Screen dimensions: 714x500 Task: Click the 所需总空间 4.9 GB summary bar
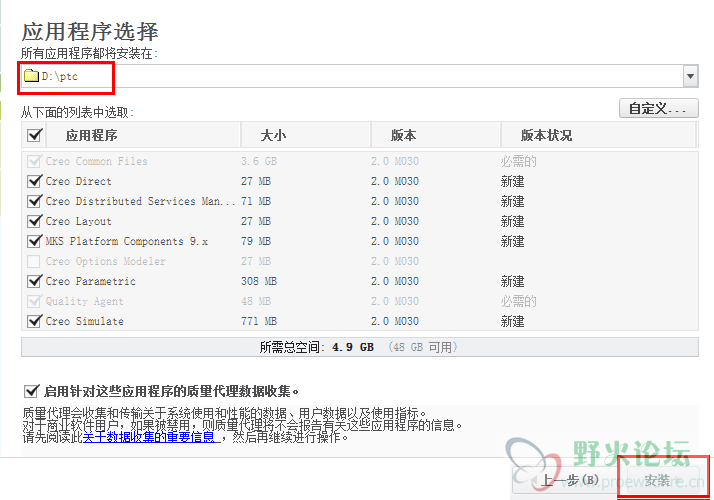(360, 347)
